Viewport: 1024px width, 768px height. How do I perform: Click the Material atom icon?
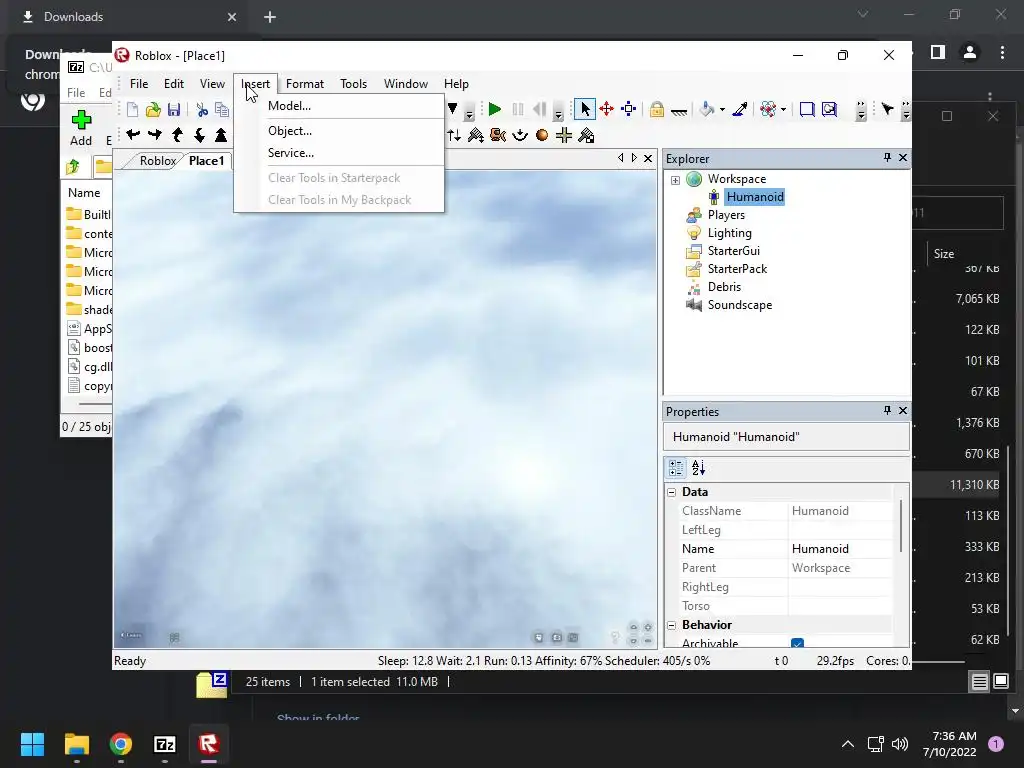(x=768, y=109)
